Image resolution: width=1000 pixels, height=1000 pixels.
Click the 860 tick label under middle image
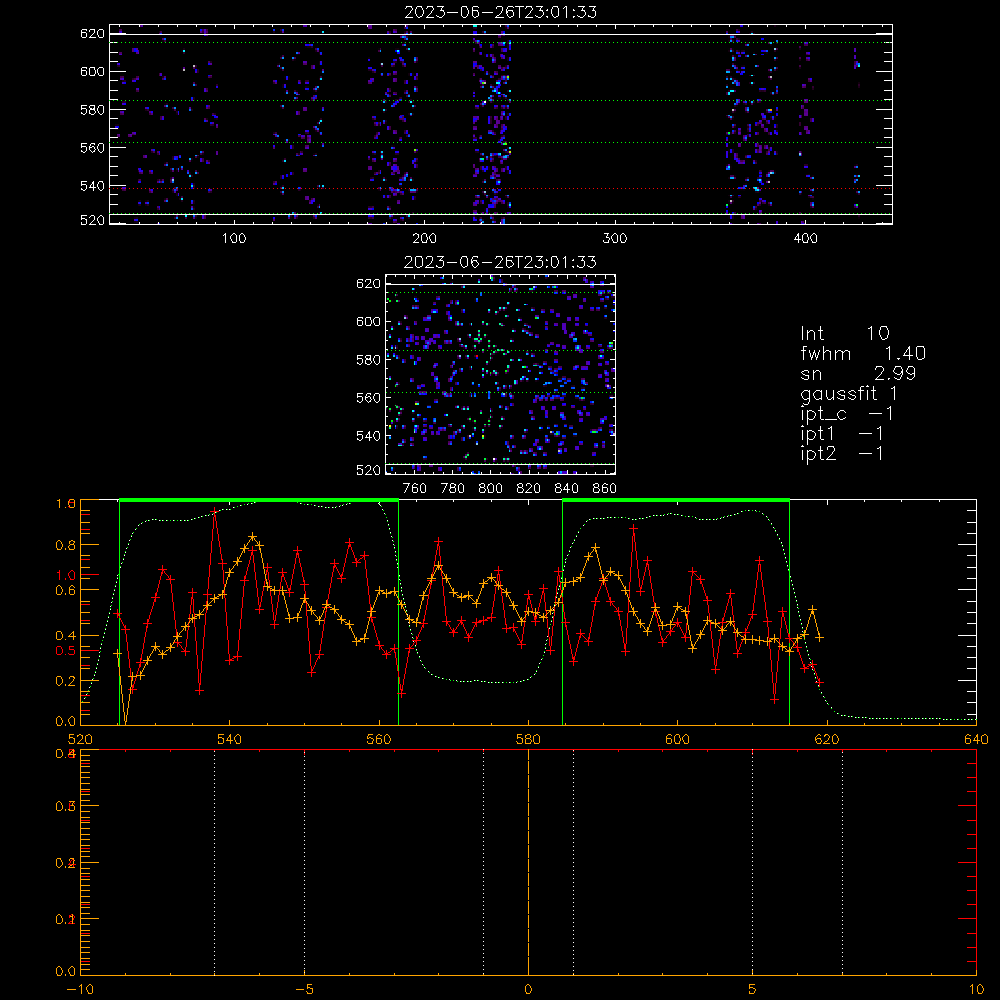pos(604,489)
